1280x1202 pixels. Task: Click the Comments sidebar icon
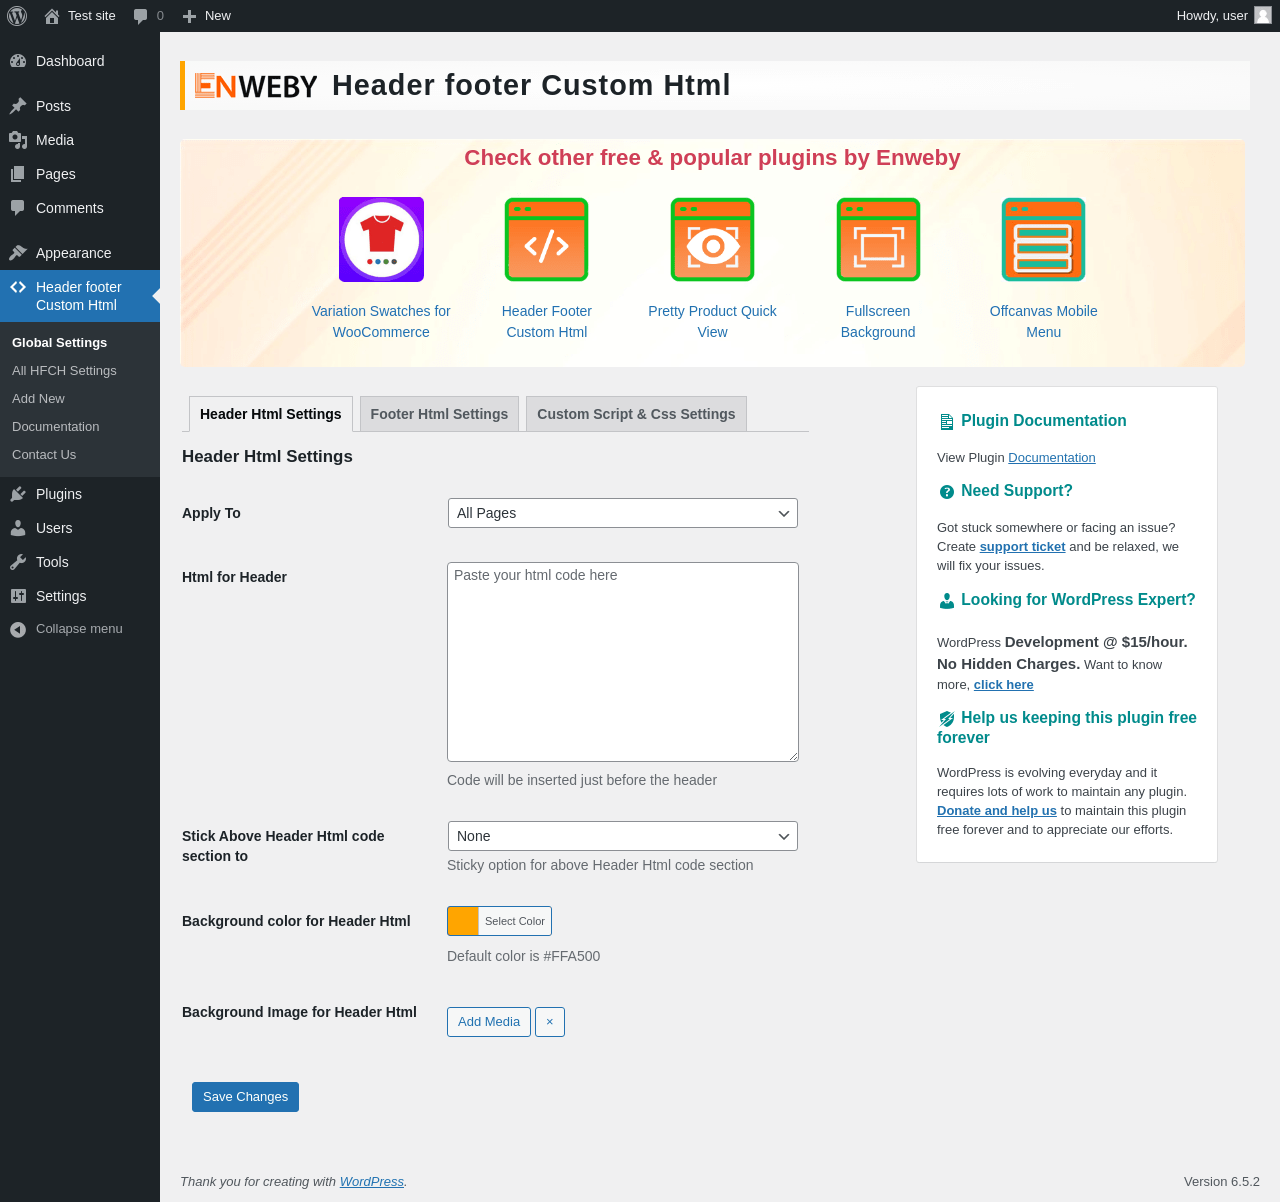click(18, 208)
